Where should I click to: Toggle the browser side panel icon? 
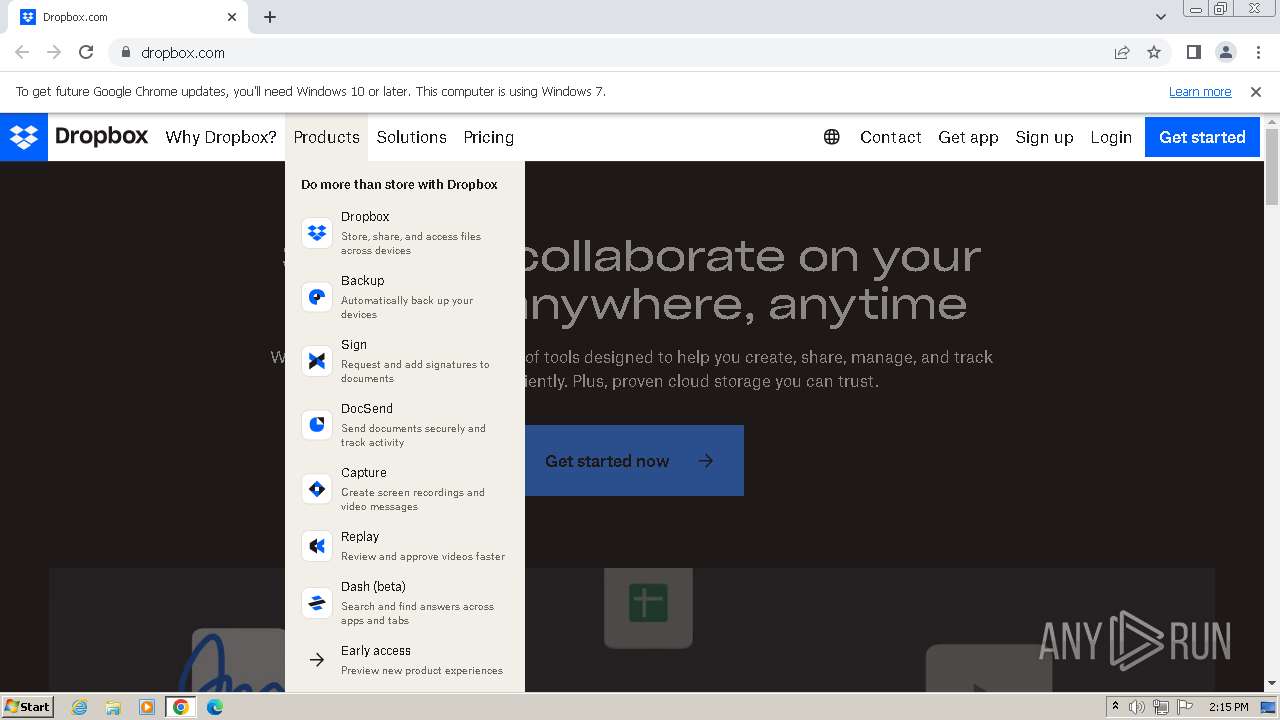point(1194,53)
